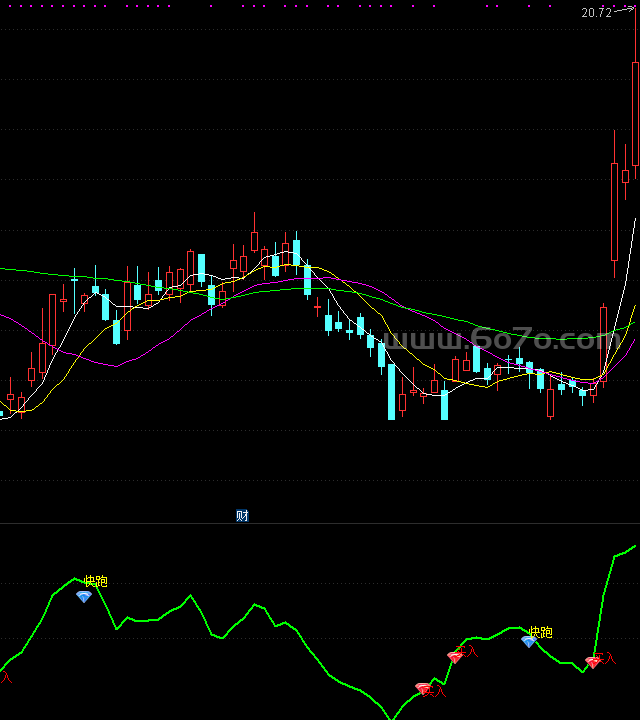Image resolution: width=640 pixels, height=720 pixels.
Task: Click the partial red 入 label at left edge
Action: pyautogui.click(x=6, y=678)
